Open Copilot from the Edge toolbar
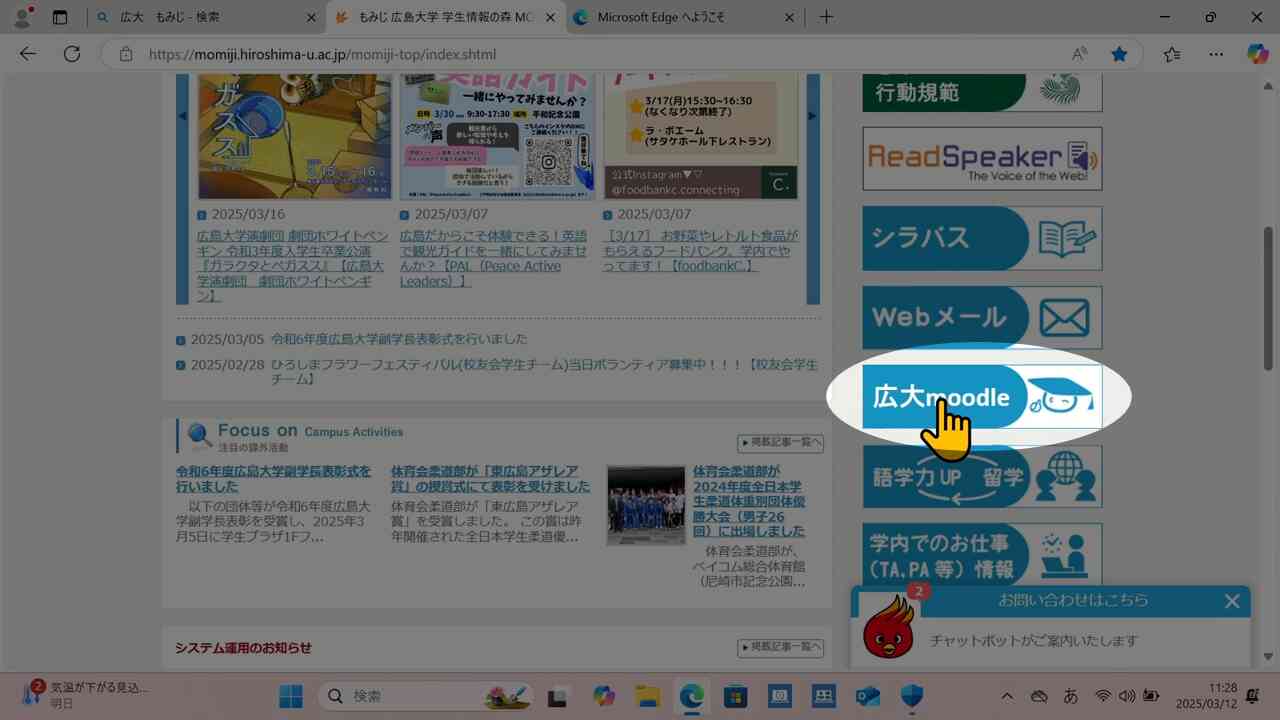This screenshot has width=1280, height=720. click(x=1257, y=54)
